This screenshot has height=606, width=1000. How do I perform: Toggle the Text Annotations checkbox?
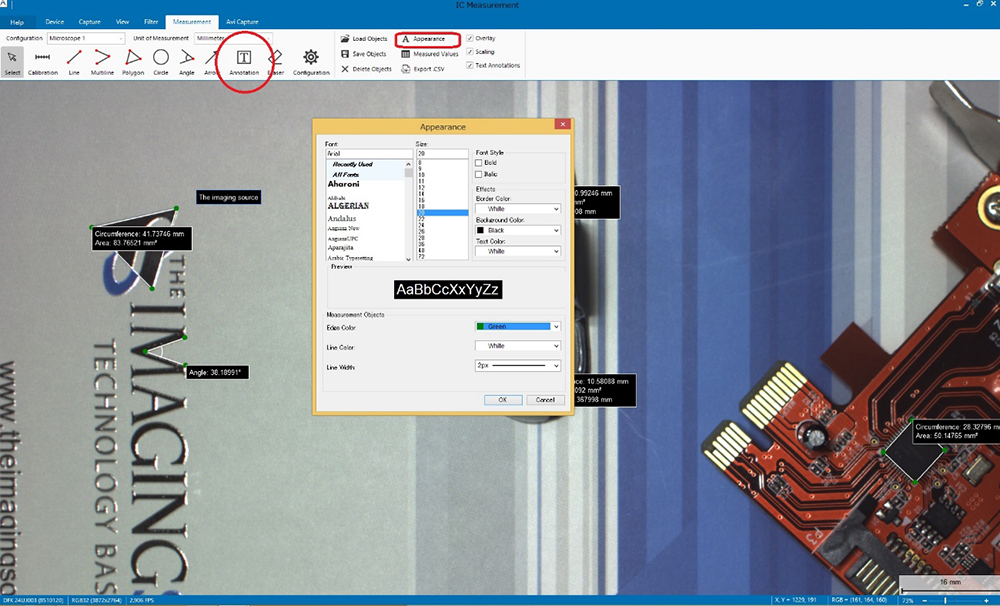[470, 65]
